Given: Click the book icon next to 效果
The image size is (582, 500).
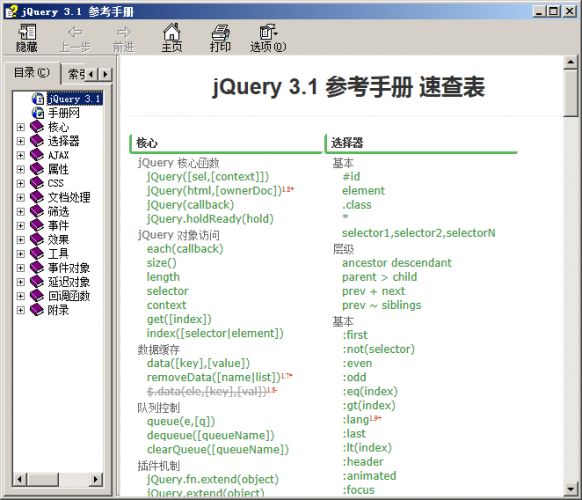Looking at the screenshot, I should point(37,240).
